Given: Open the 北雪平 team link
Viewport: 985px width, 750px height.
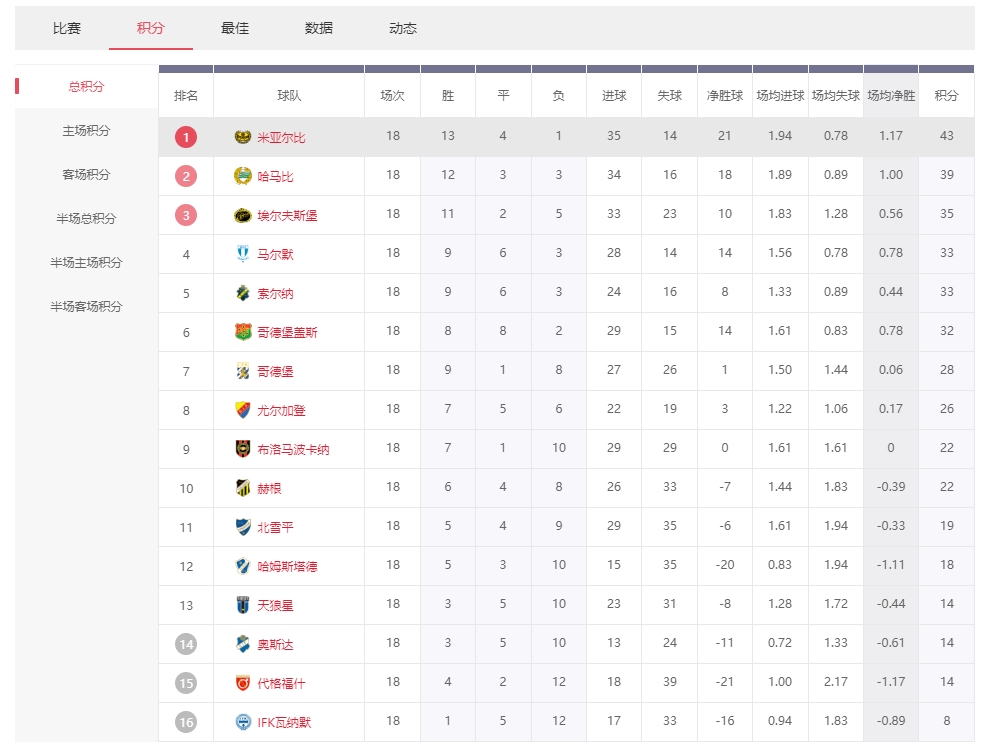Looking at the screenshot, I should click(275, 527).
